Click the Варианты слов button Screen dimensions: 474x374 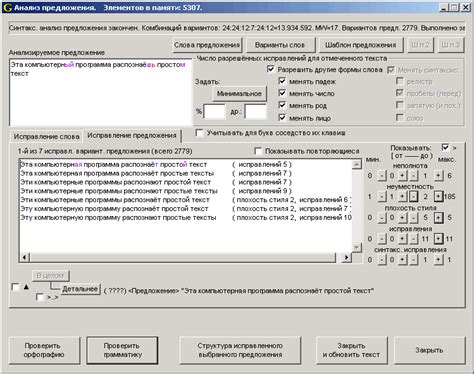[280, 45]
